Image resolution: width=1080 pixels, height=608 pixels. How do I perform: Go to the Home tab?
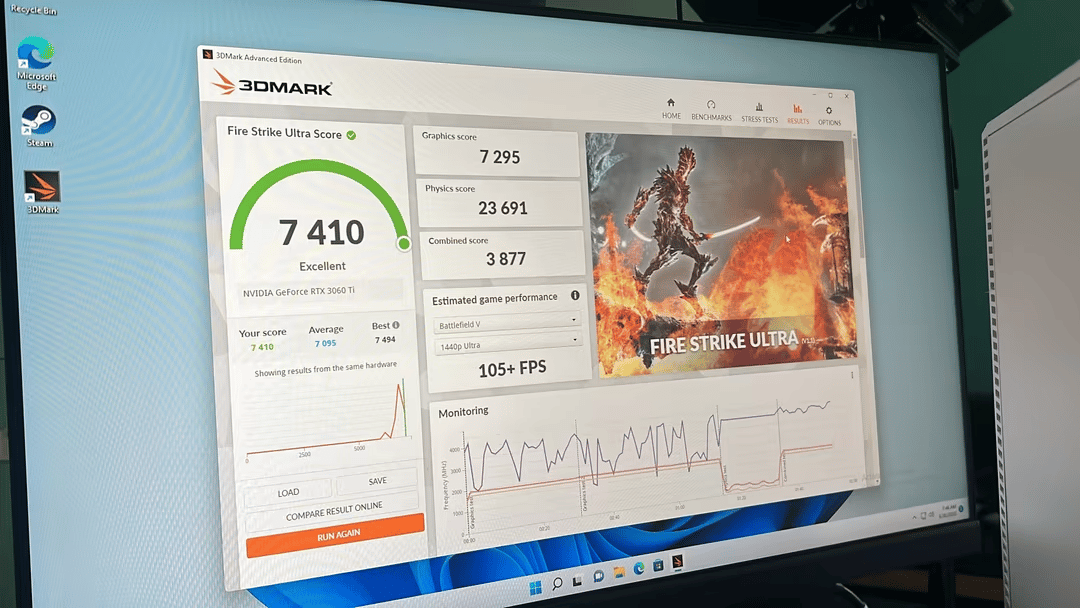pos(671,109)
